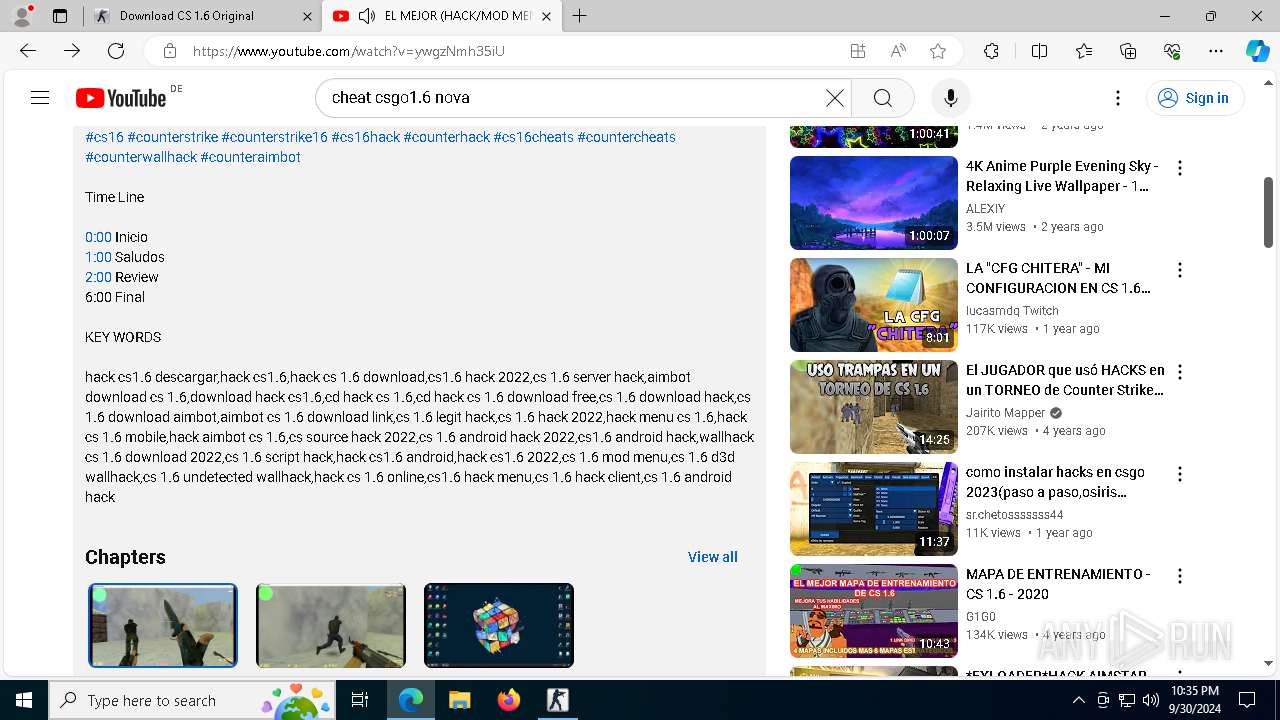
Task: Open a new browser tab
Action: click(580, 16)
